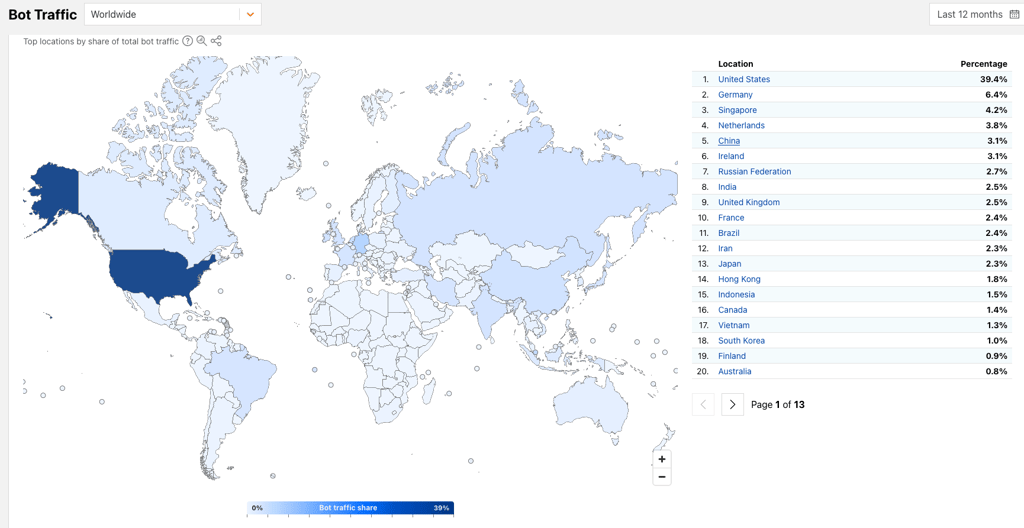Open the Finland location link
The image size is (1024, 528).
(x=732, y=355)
